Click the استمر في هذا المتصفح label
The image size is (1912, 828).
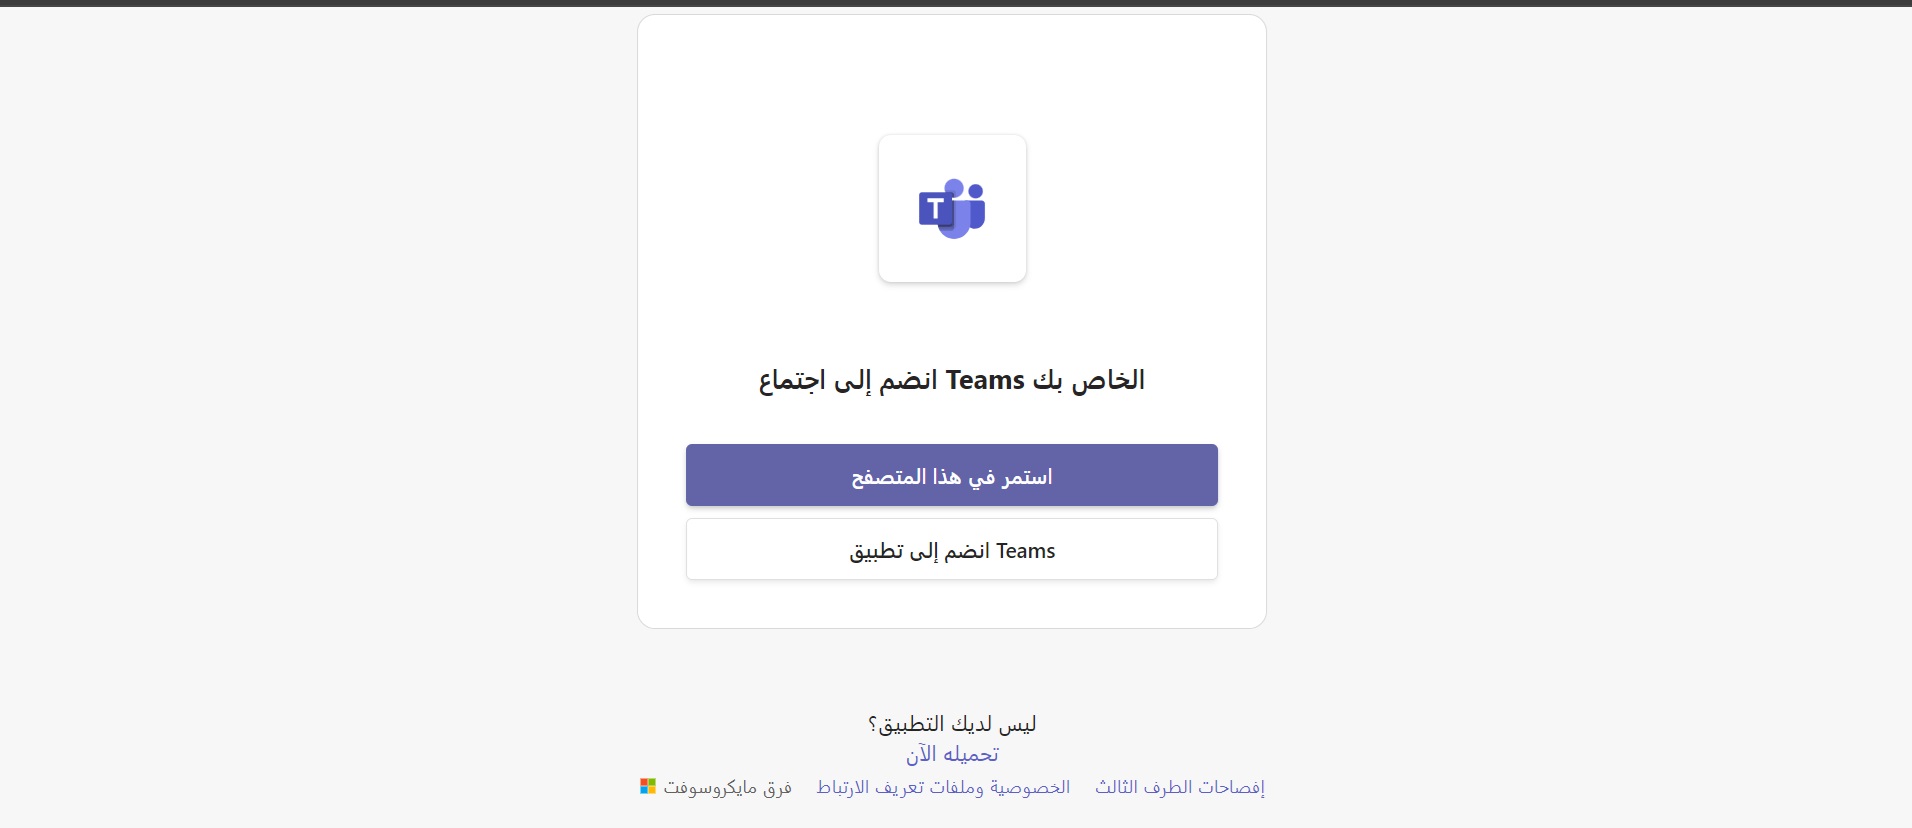point(952,477)
